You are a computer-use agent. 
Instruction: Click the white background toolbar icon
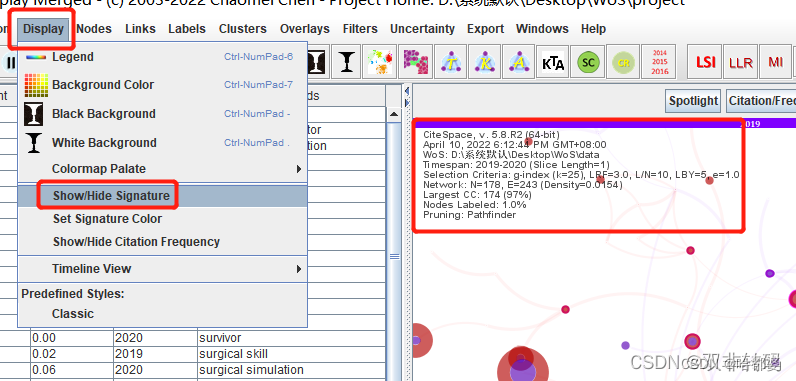click(x=347, y=62)
